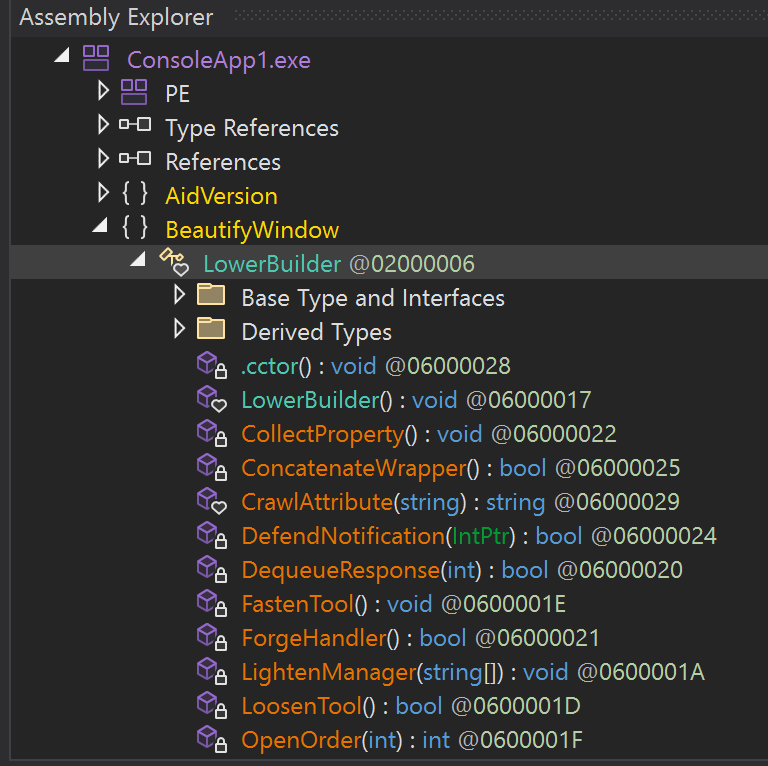Expand the PE node
768x766 pixels.
tap(102, 93)
